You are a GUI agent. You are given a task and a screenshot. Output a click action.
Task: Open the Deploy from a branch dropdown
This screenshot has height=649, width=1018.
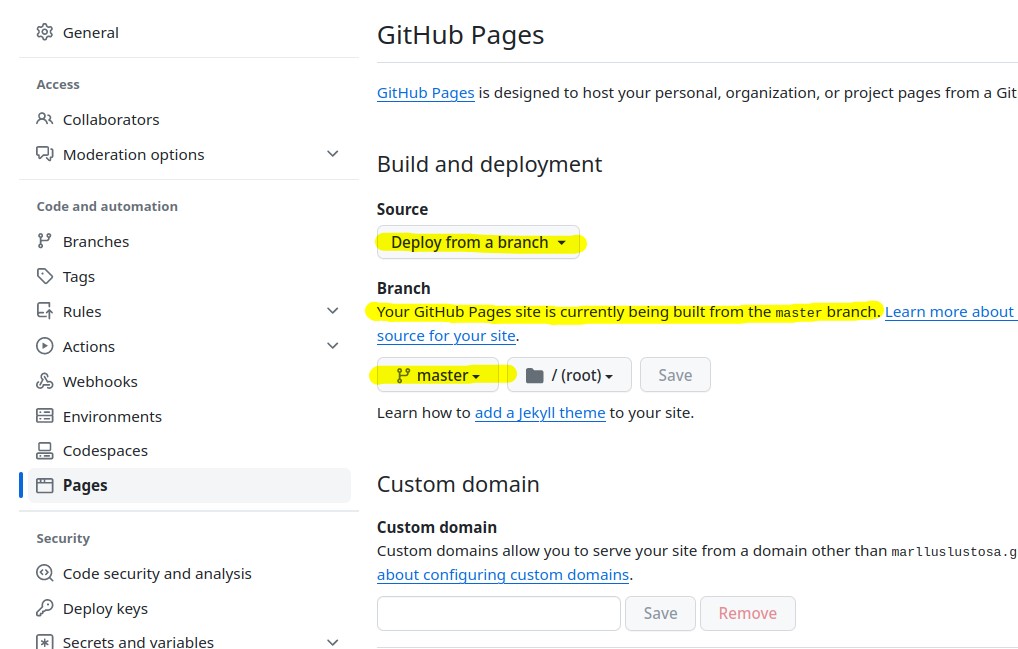(x=478, y=242)
